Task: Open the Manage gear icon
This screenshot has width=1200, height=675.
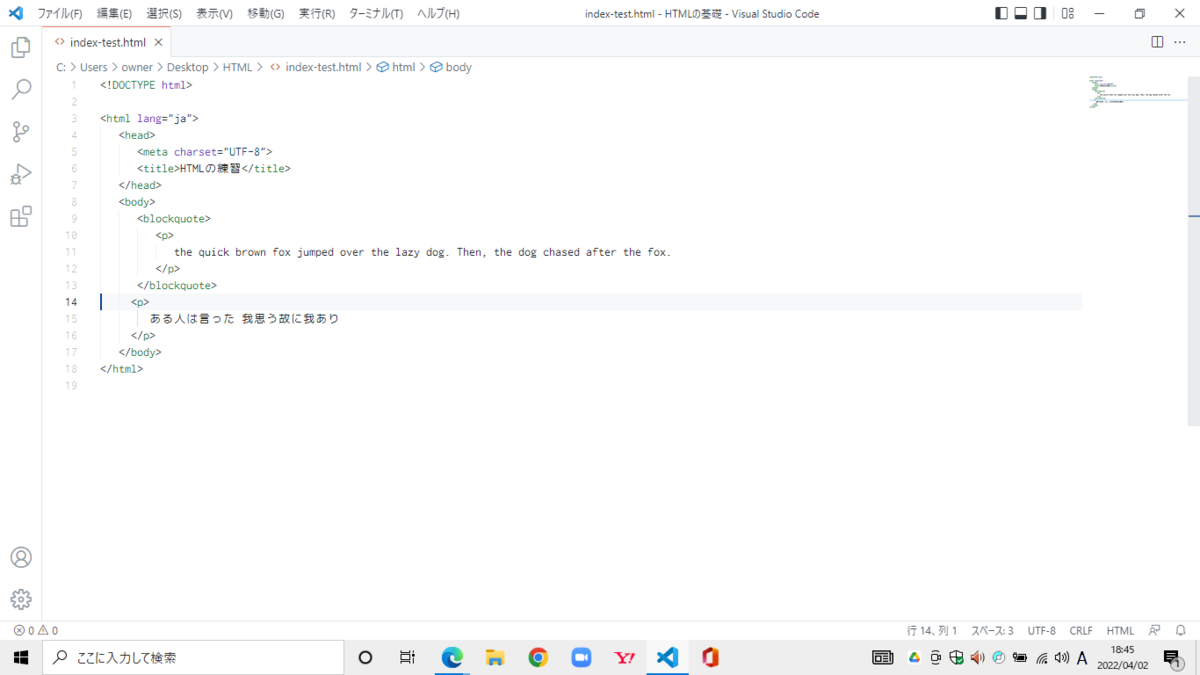Action: [20, 599]
